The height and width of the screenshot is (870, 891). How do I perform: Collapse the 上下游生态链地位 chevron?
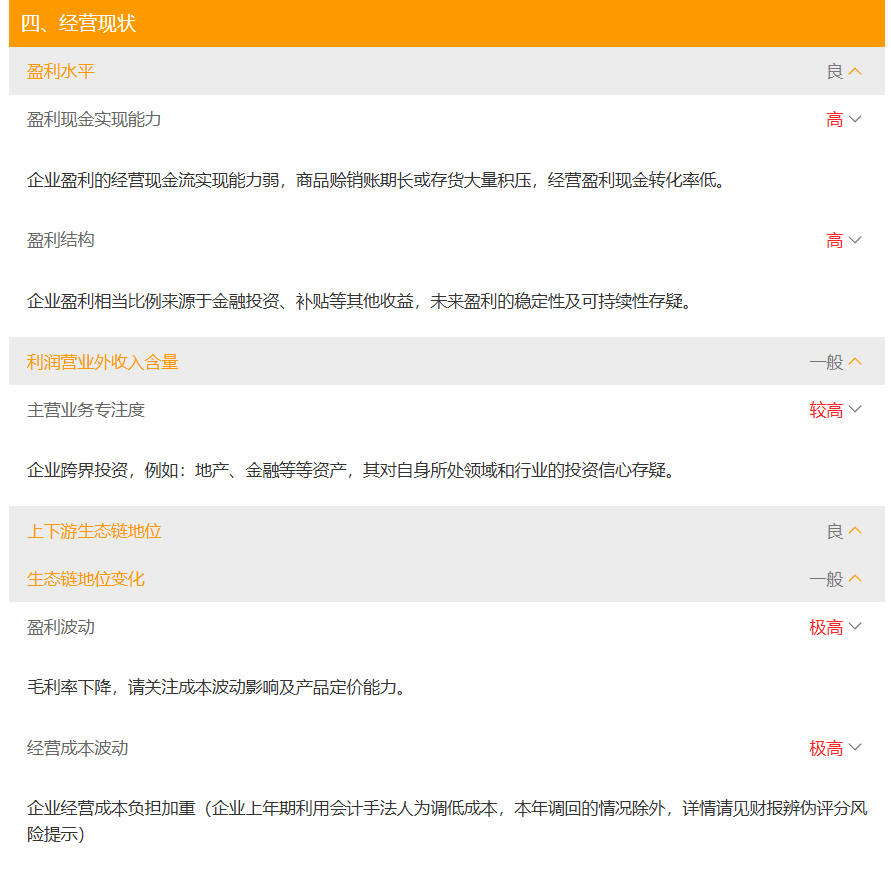(x=855, y=531)
